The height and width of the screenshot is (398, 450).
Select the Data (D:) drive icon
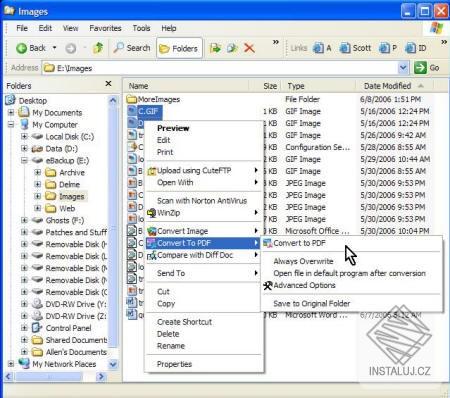click(37, 149)
